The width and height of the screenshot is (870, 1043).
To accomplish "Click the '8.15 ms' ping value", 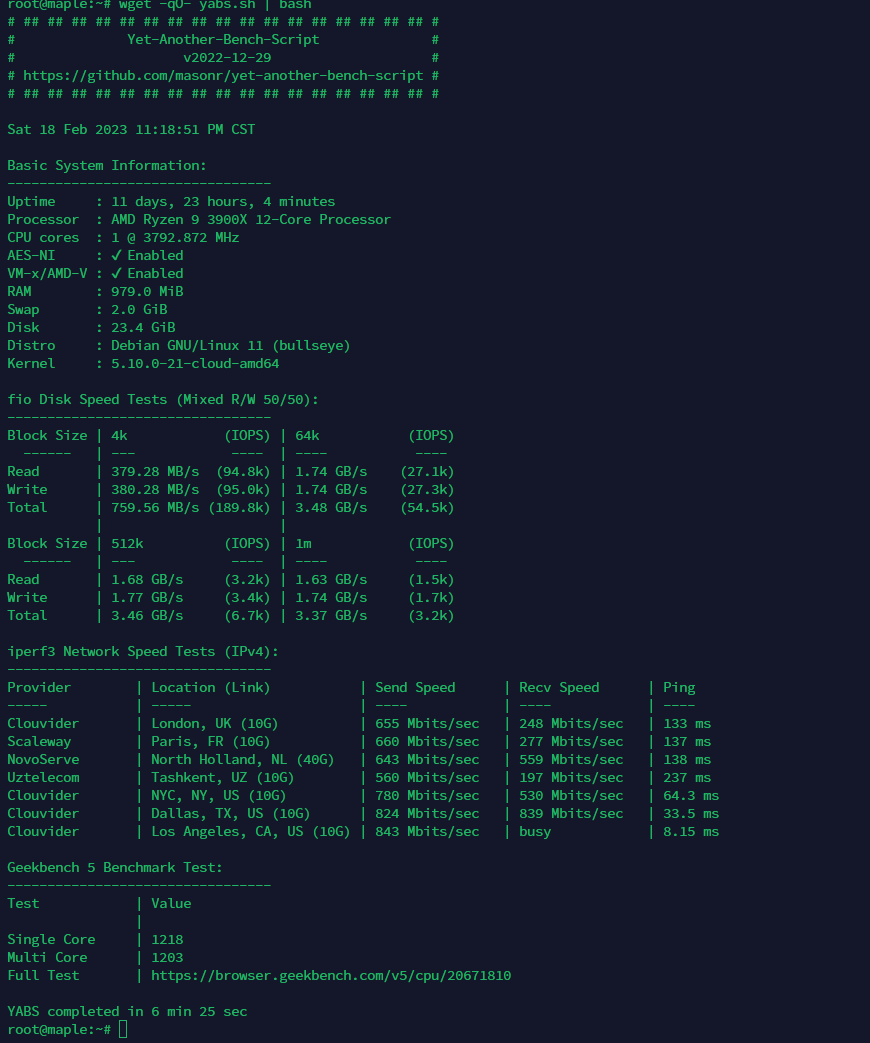I will [x=691, y=831].
